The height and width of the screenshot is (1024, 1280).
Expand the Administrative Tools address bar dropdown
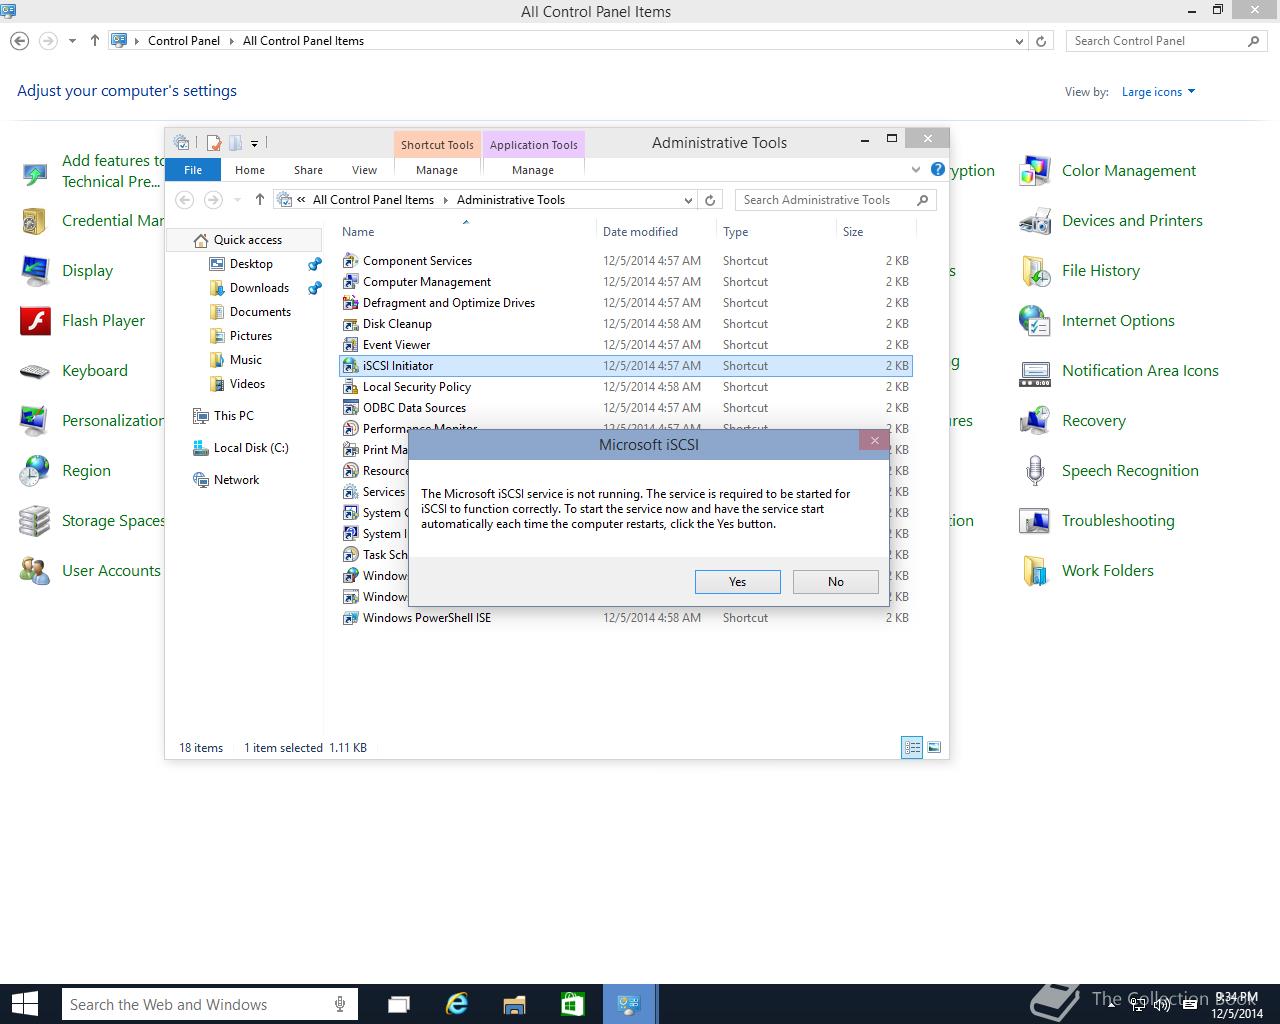[688, 200]
